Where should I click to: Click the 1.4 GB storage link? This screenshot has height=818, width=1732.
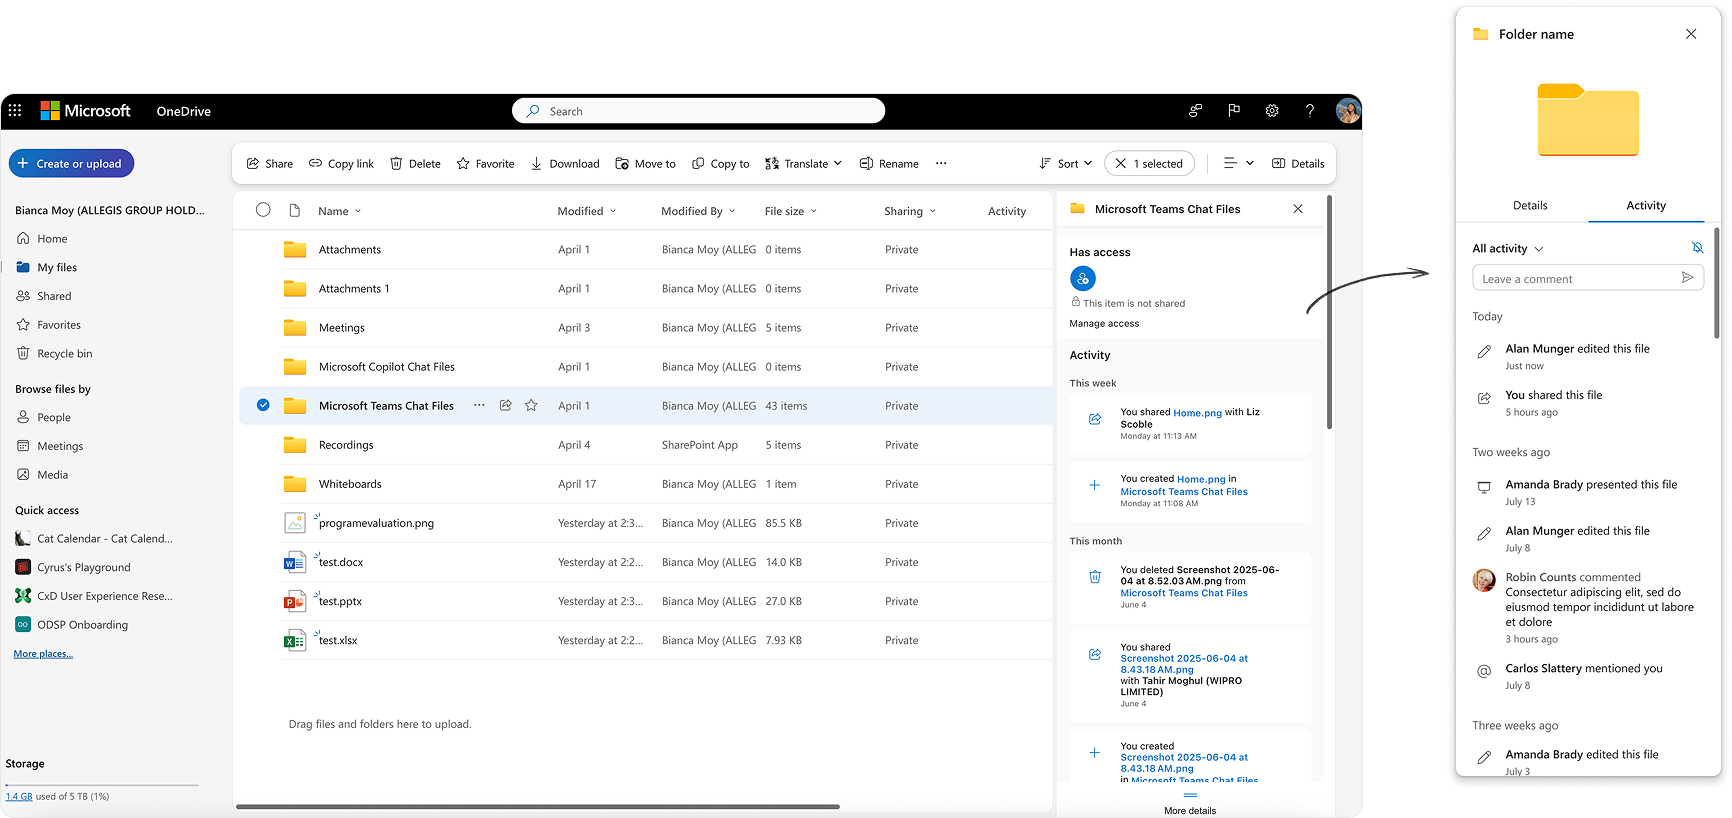tap(19, 797)
